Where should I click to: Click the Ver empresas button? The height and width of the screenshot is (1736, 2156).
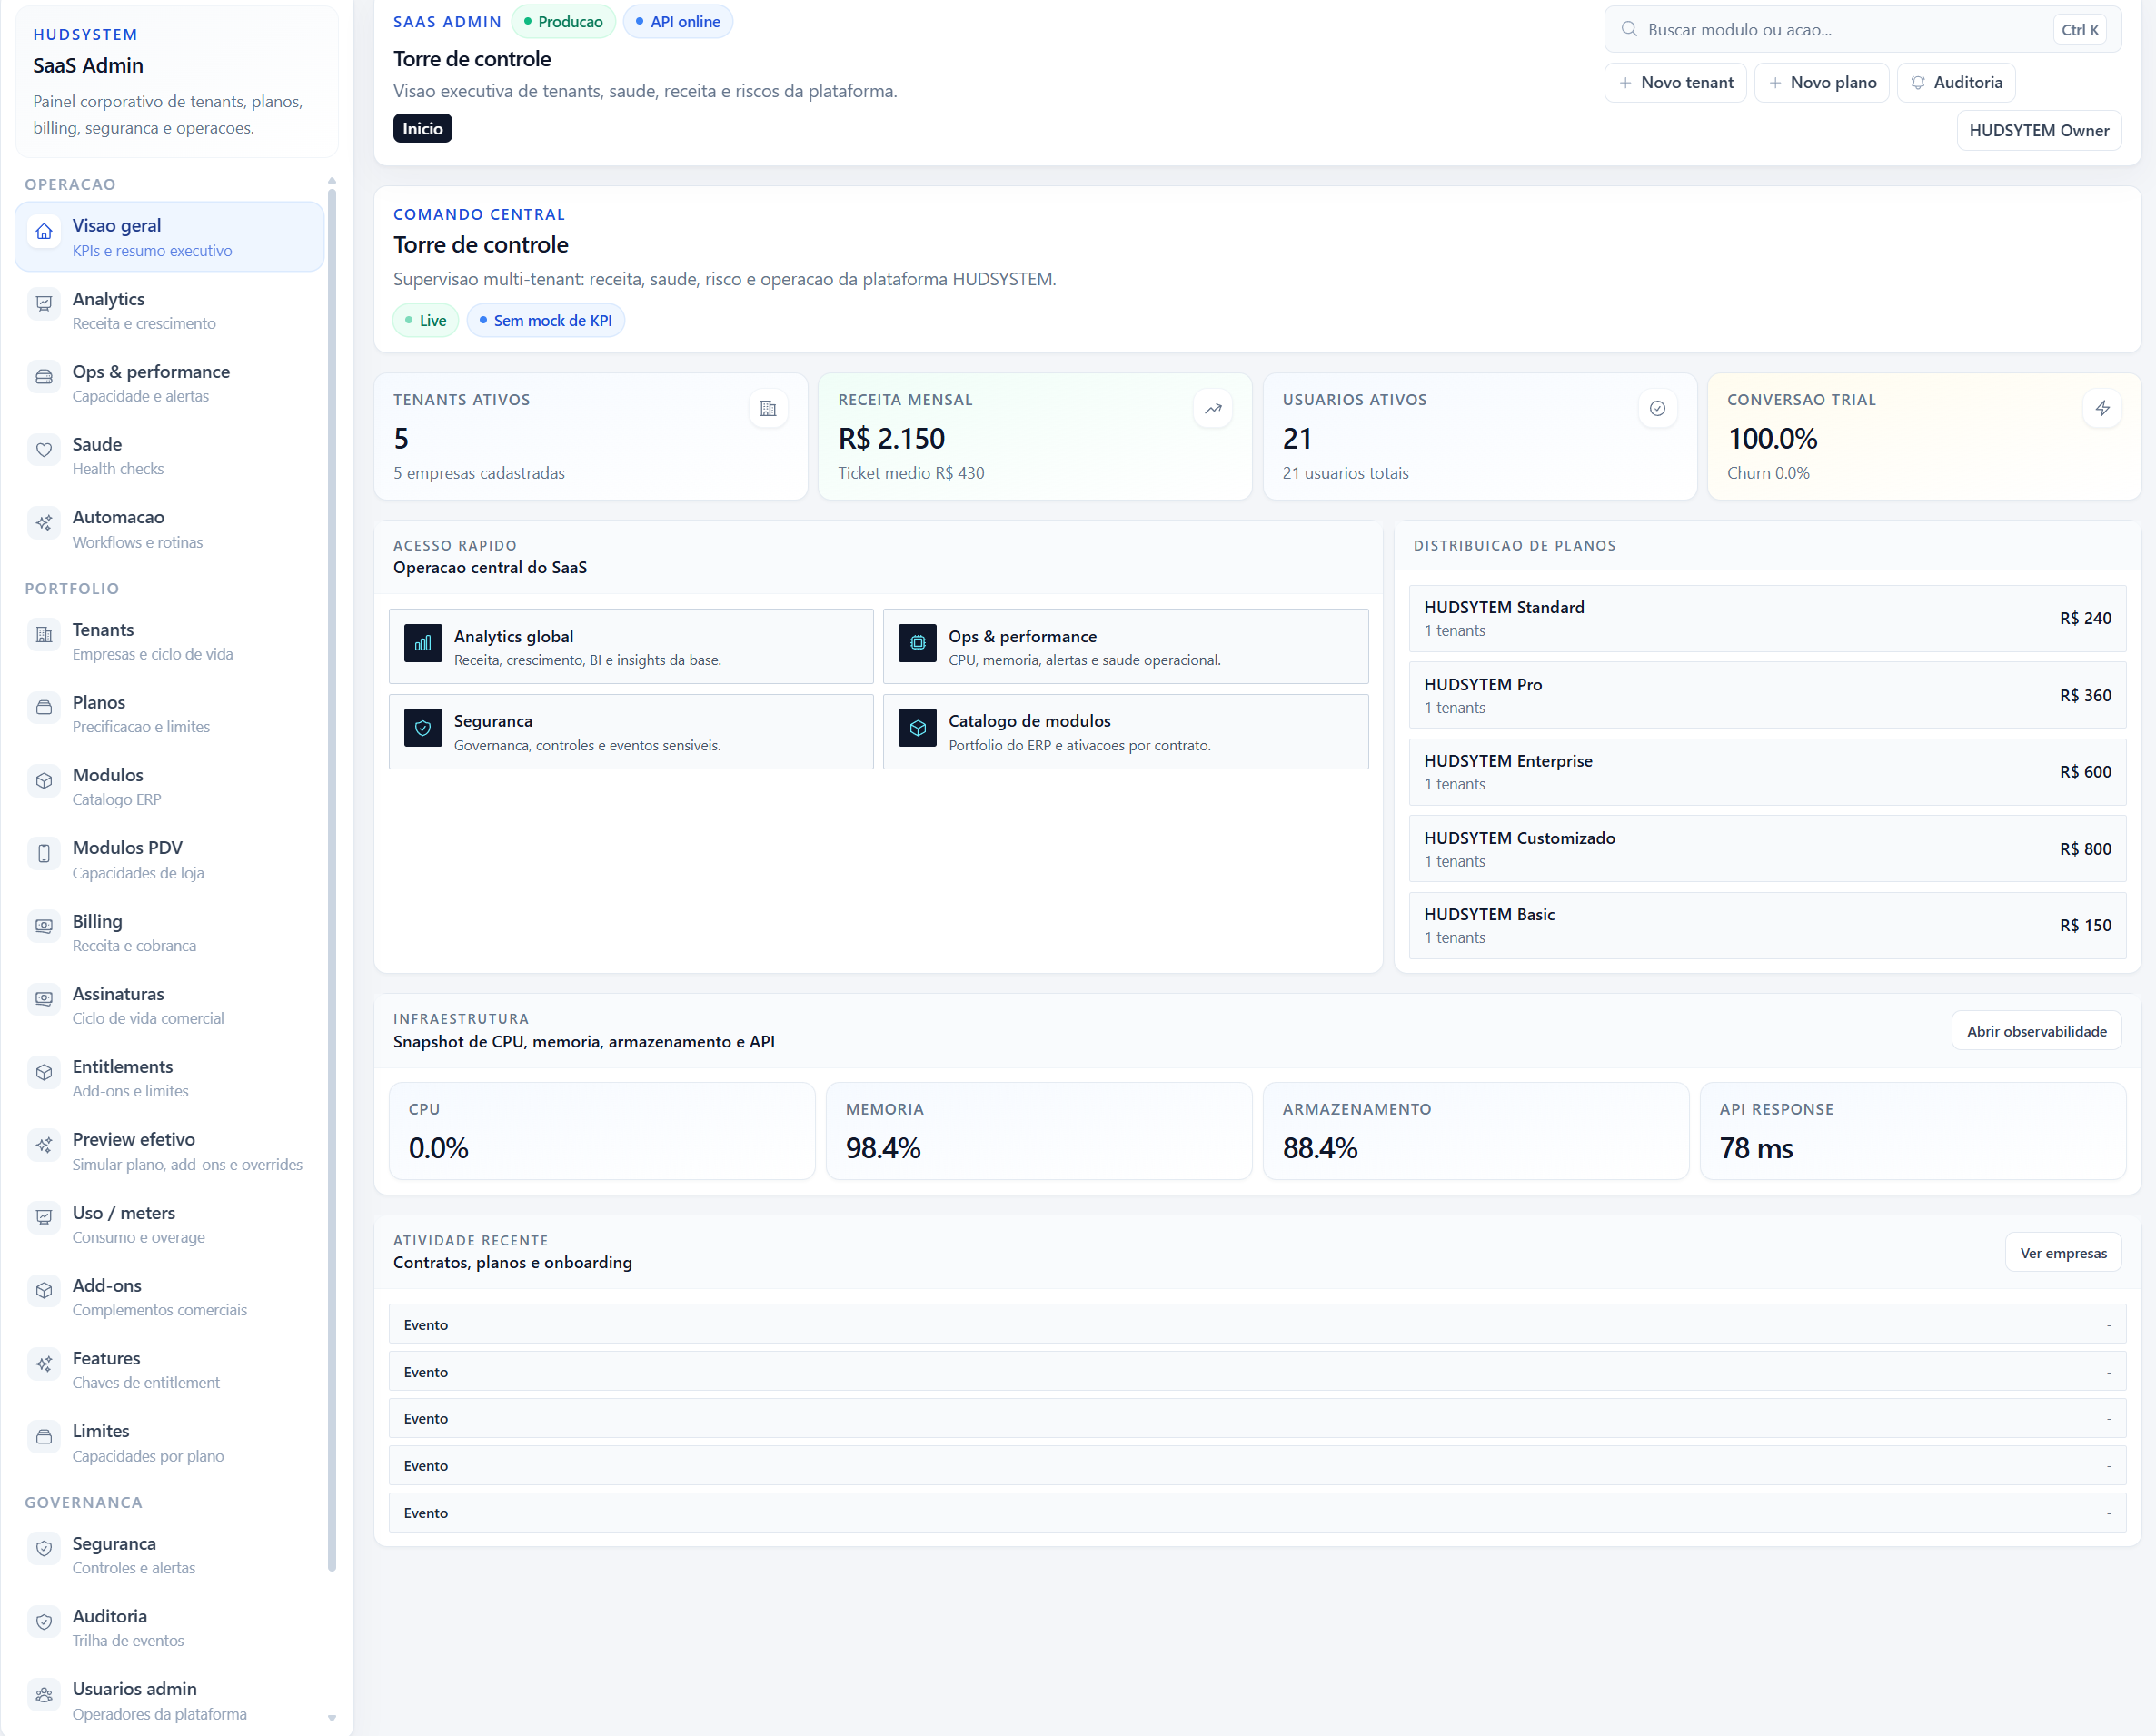pos(2062,1253)
